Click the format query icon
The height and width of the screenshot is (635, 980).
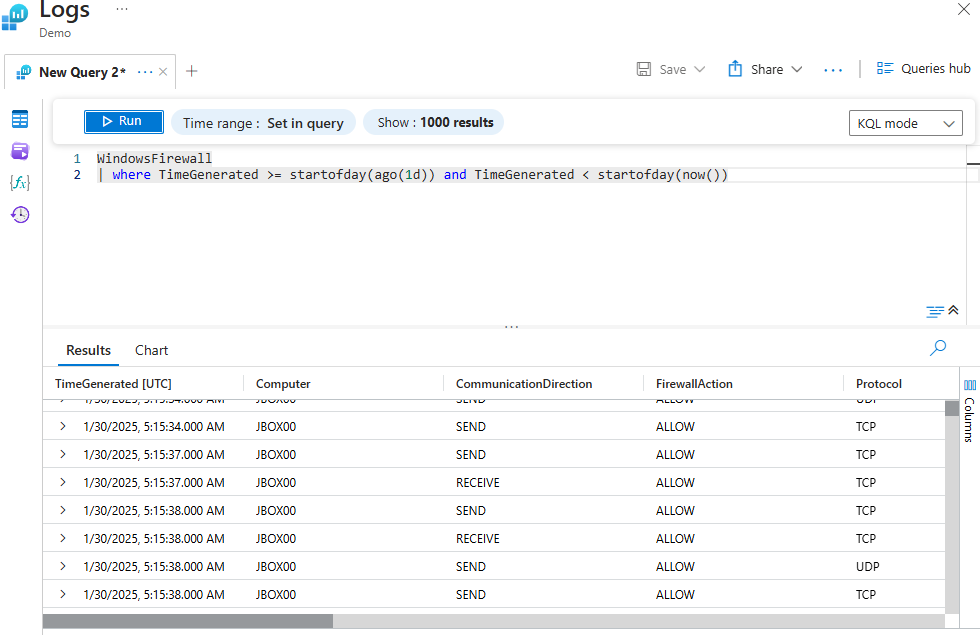coord(935,311)
